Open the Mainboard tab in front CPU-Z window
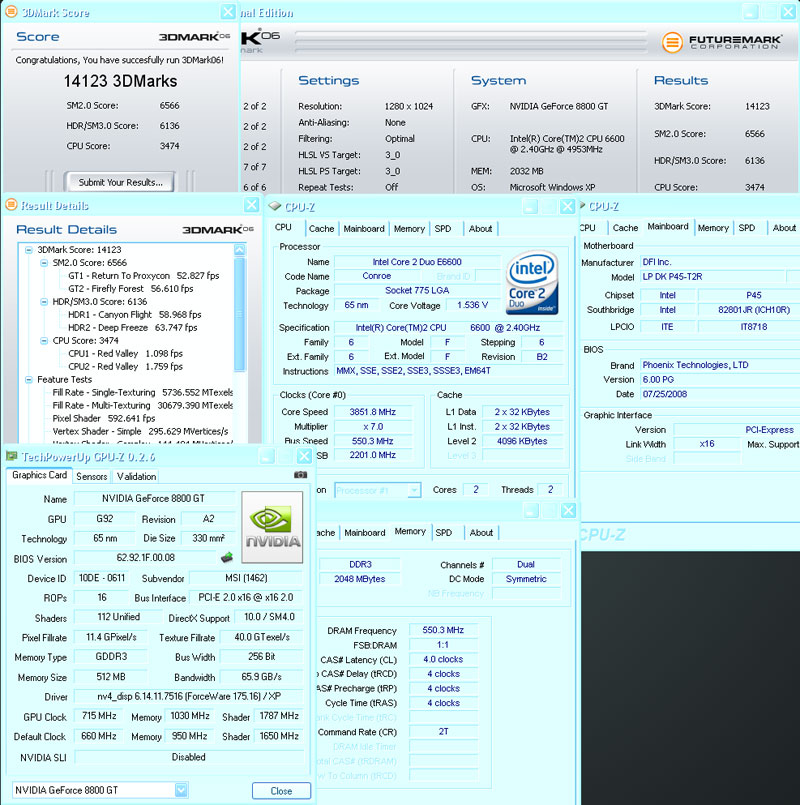The height and width of the screenshot is (805, 800). tap(364, 228)
